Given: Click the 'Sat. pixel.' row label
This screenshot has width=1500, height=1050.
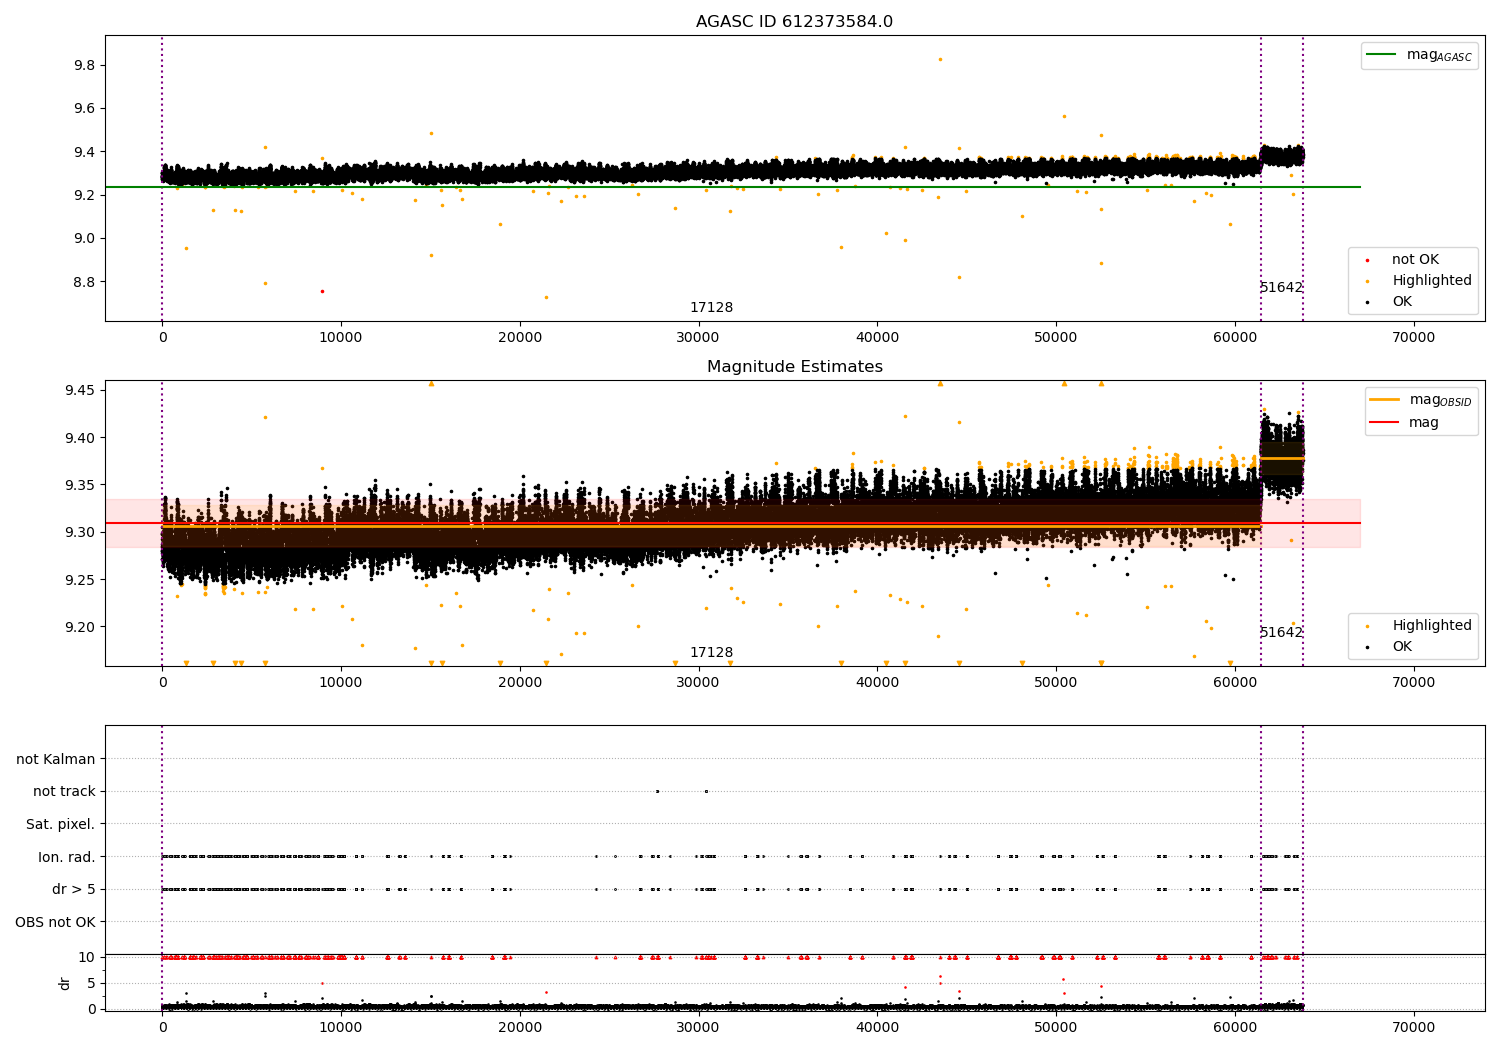Looking at the screenshot, I should [61, 824].
